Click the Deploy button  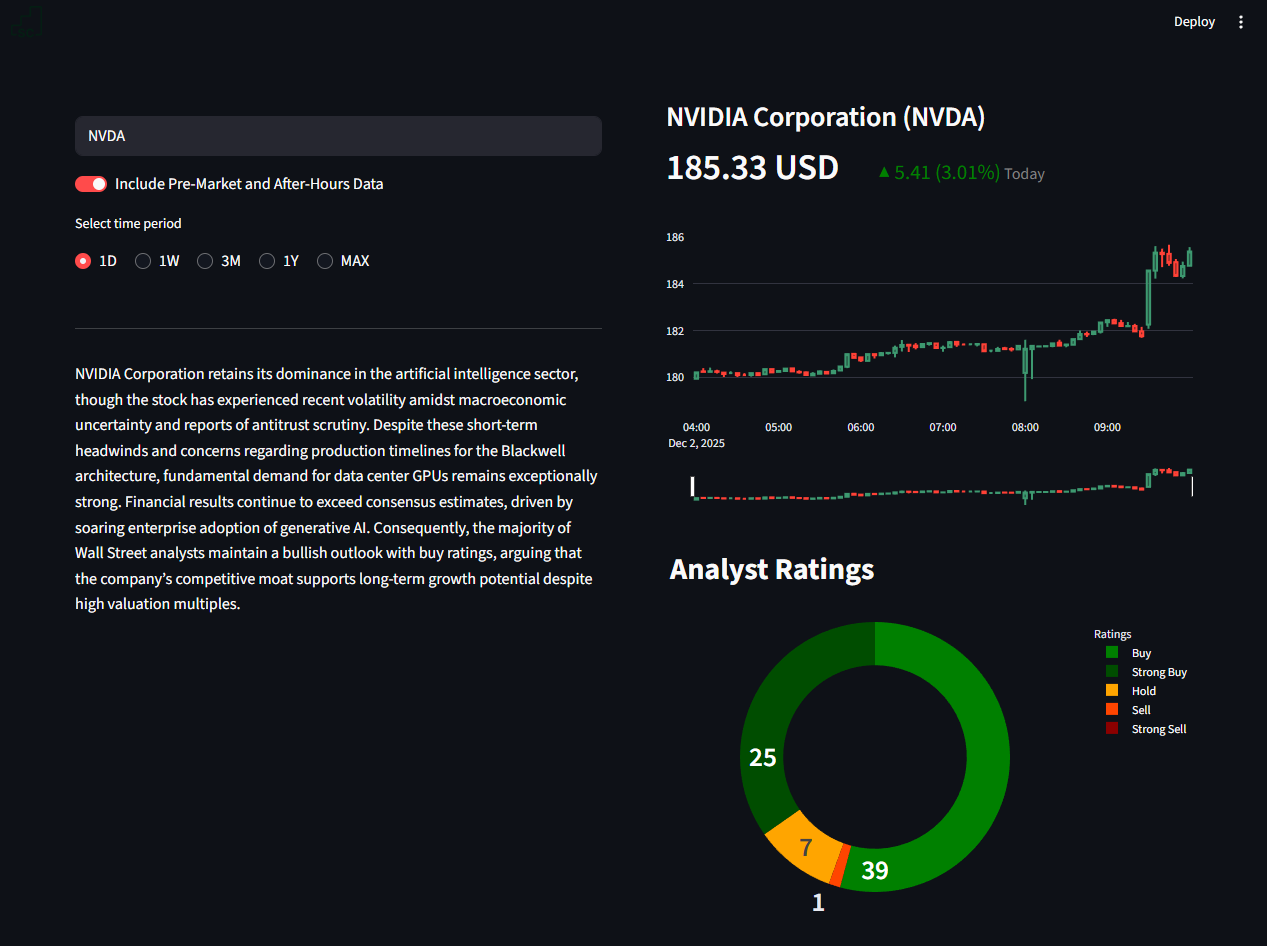[1194, 21]
